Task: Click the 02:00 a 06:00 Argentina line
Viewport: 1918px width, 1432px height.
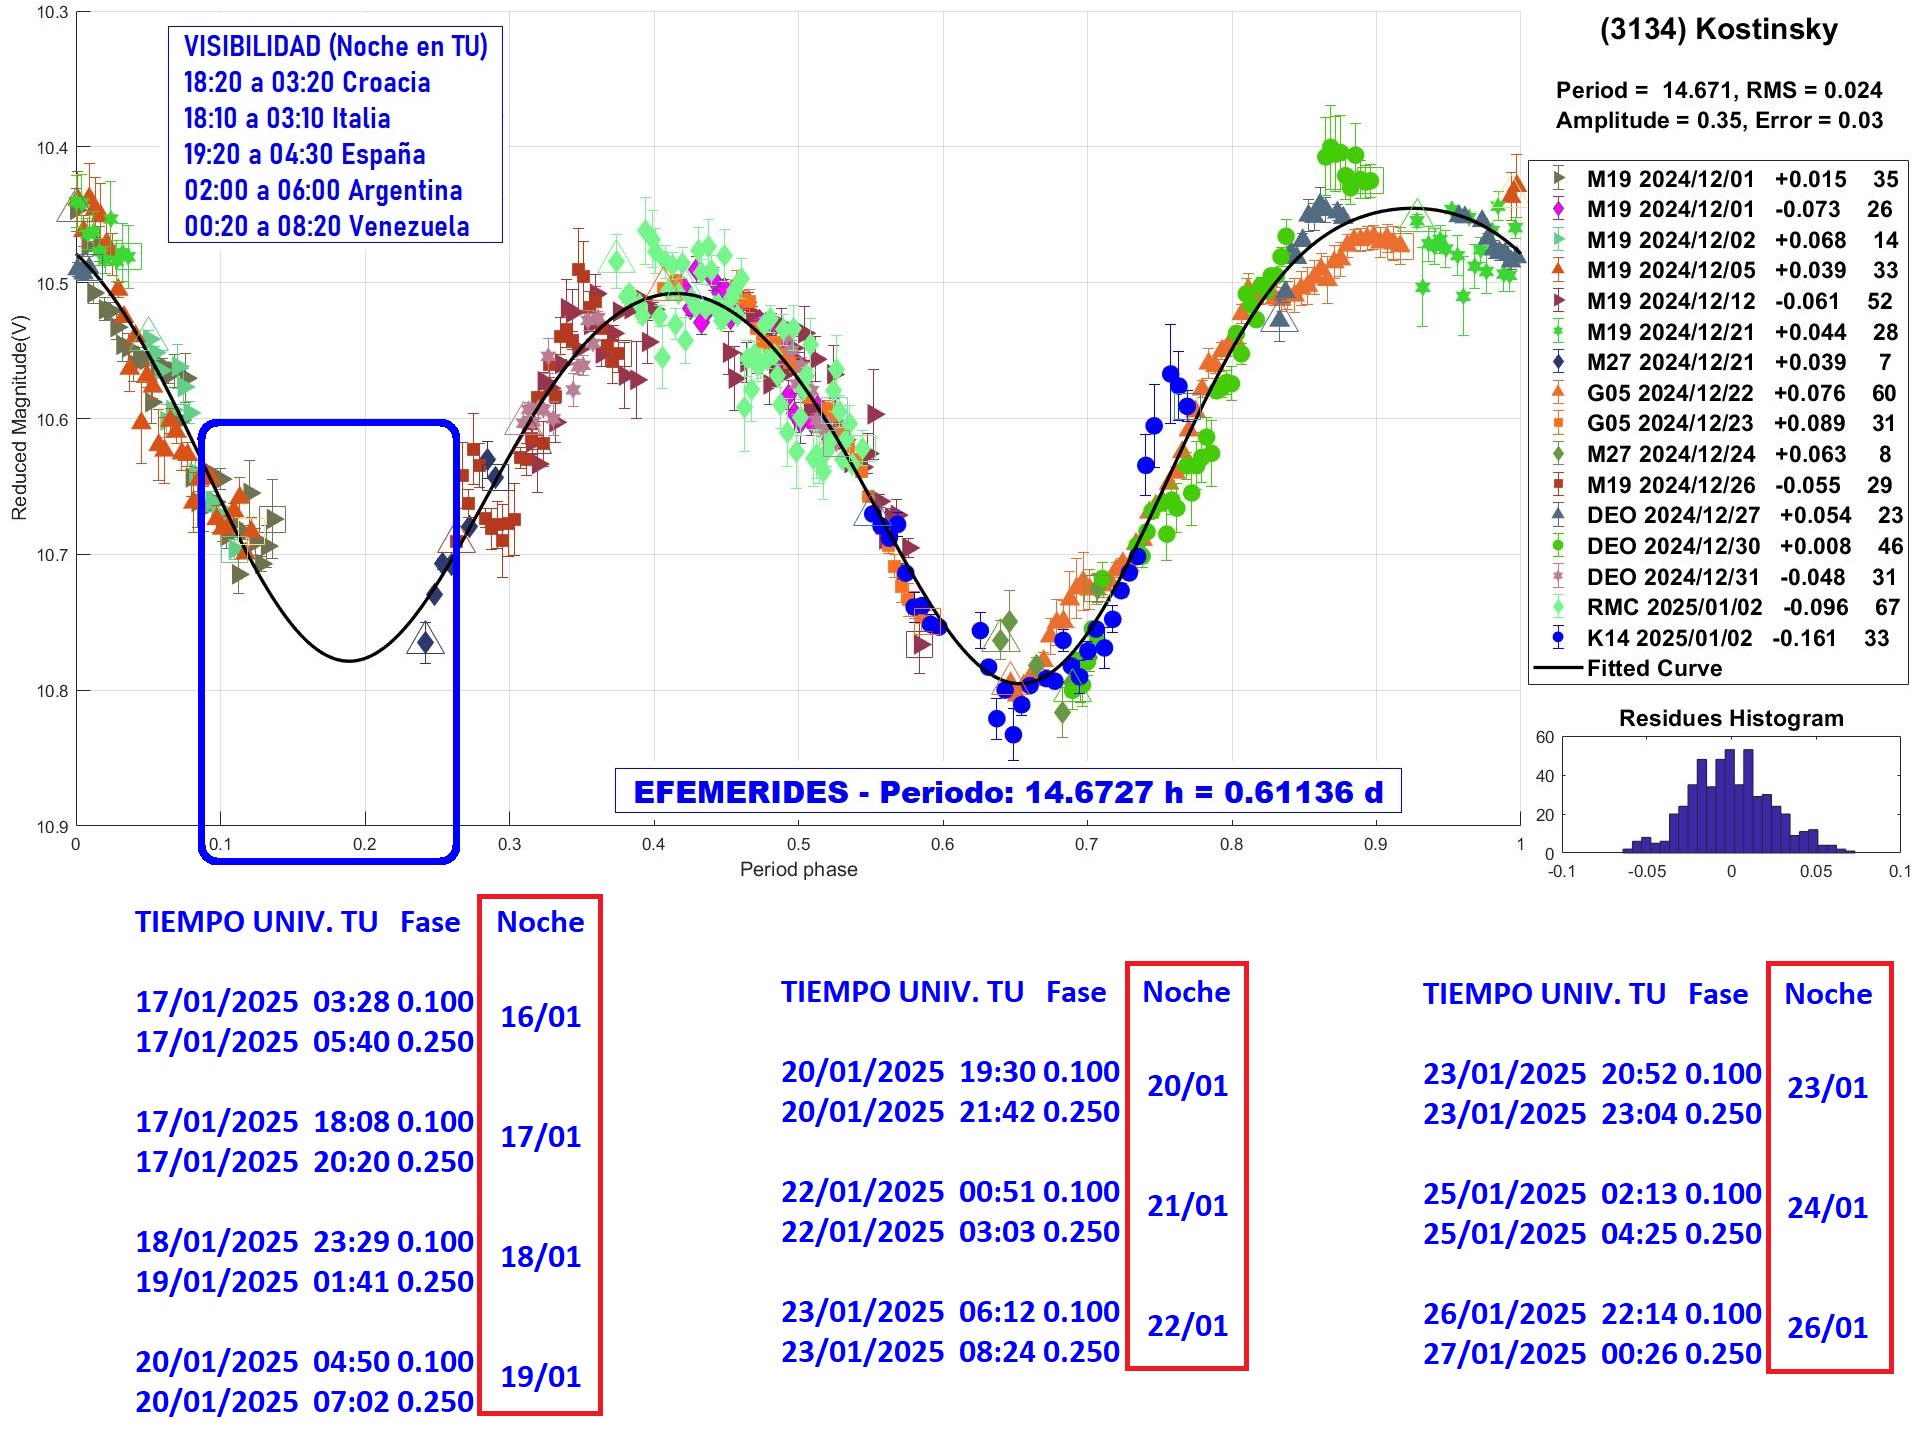Action: [323, 190]
